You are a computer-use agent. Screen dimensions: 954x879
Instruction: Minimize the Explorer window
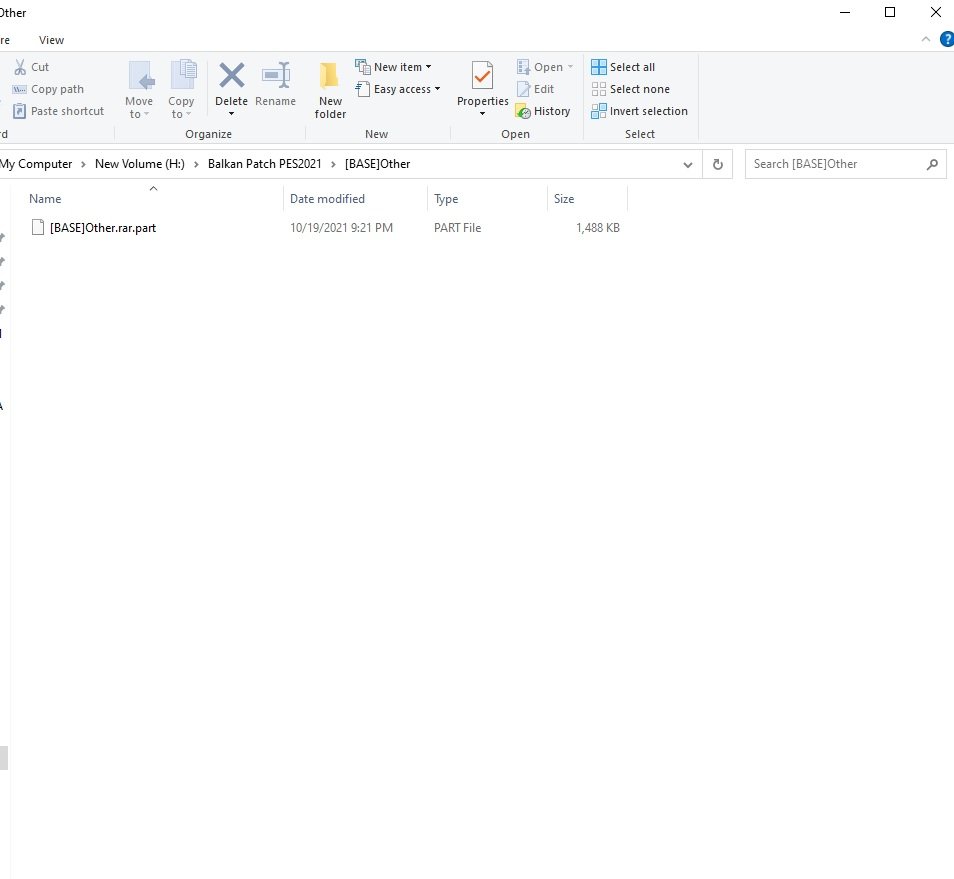844,12
